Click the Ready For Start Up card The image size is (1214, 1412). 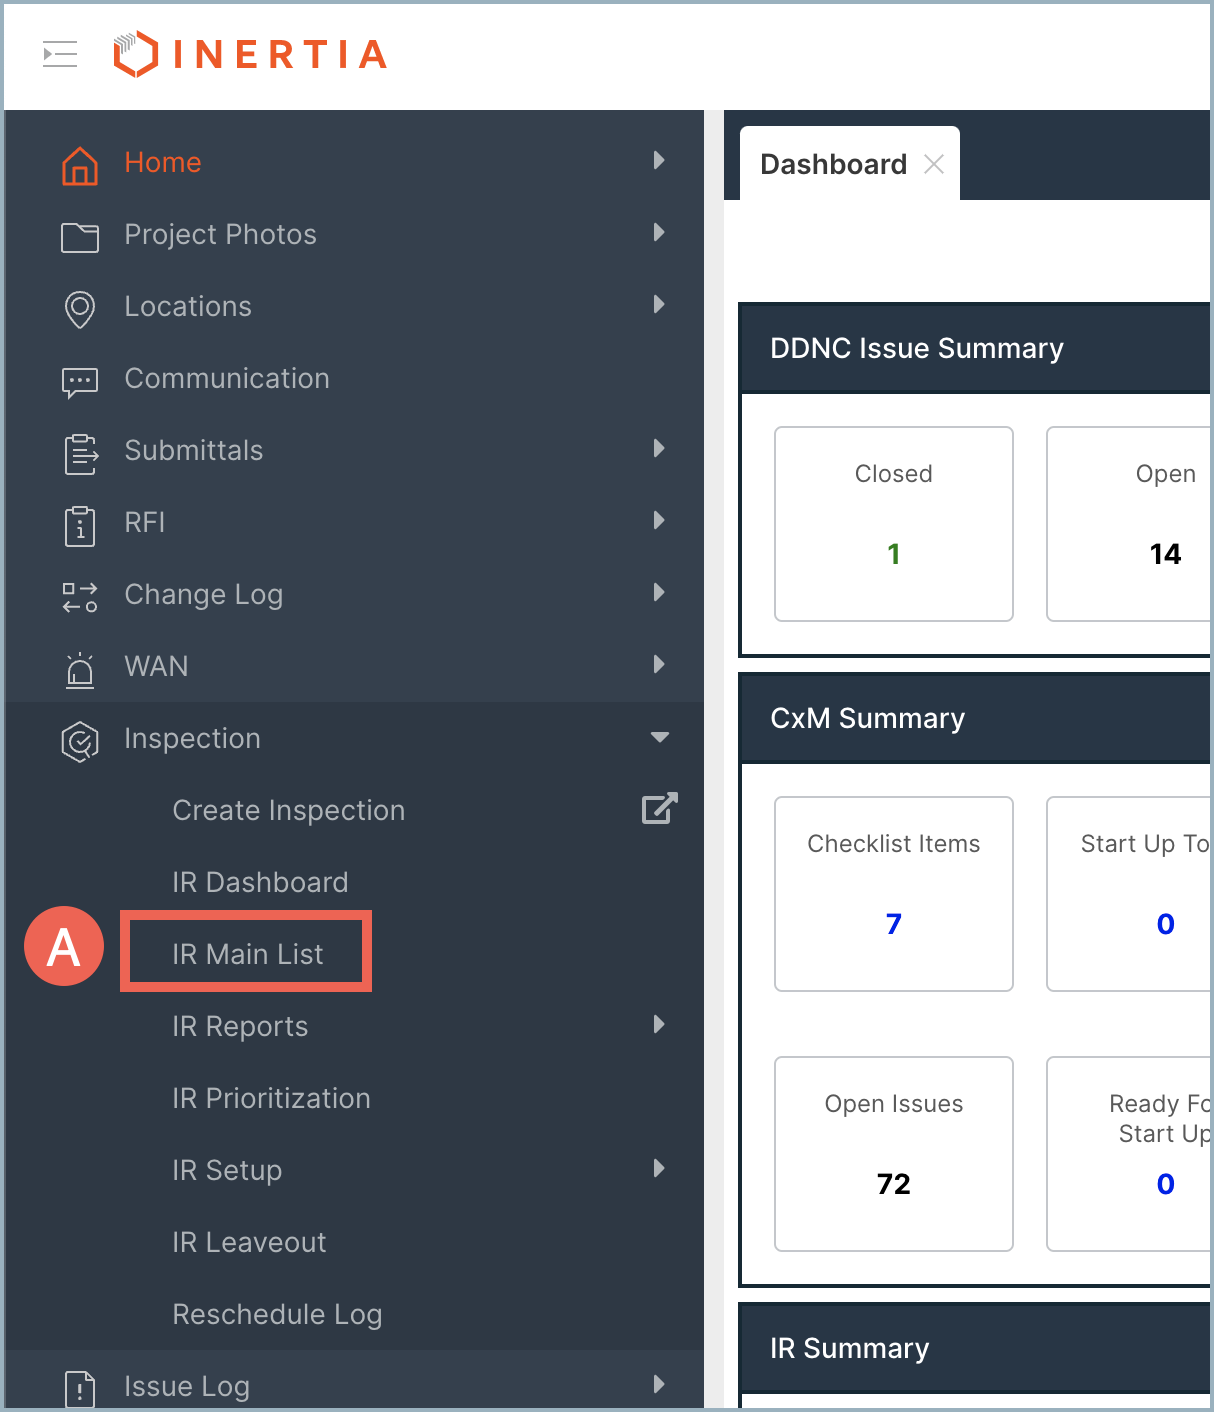(1129, 1154)
